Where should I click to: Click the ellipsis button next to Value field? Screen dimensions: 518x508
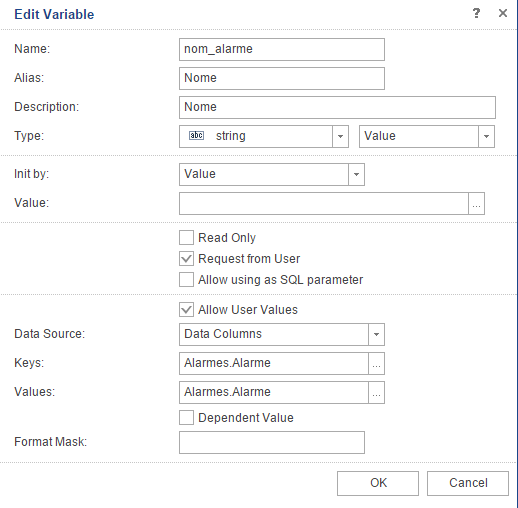(476, 203)
